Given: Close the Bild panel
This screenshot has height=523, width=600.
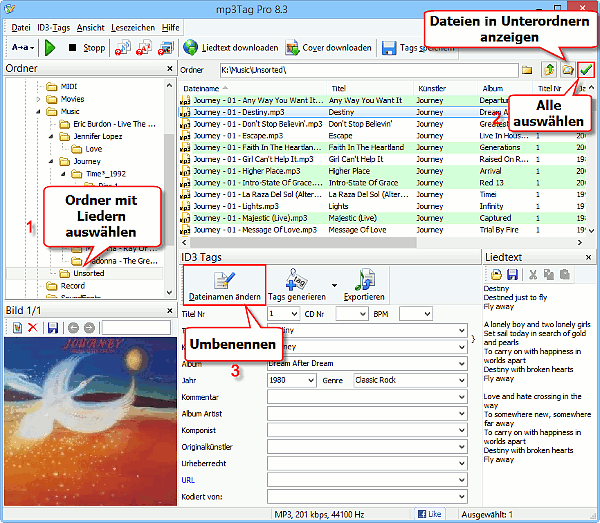Looking at the screenshot, I should click(170, 311).
